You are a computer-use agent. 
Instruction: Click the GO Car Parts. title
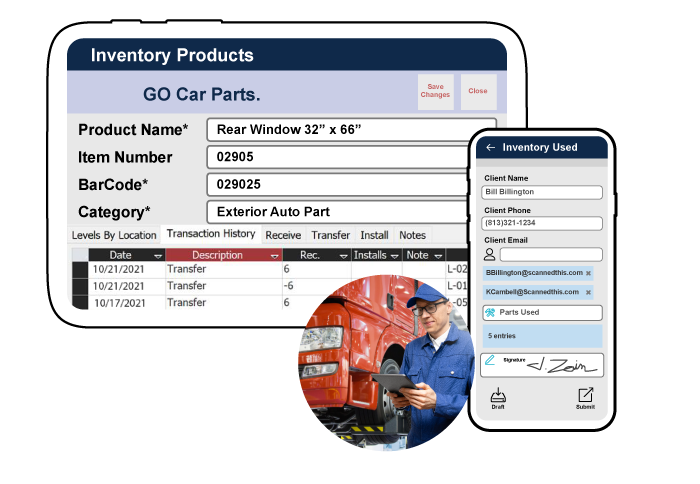202,95
